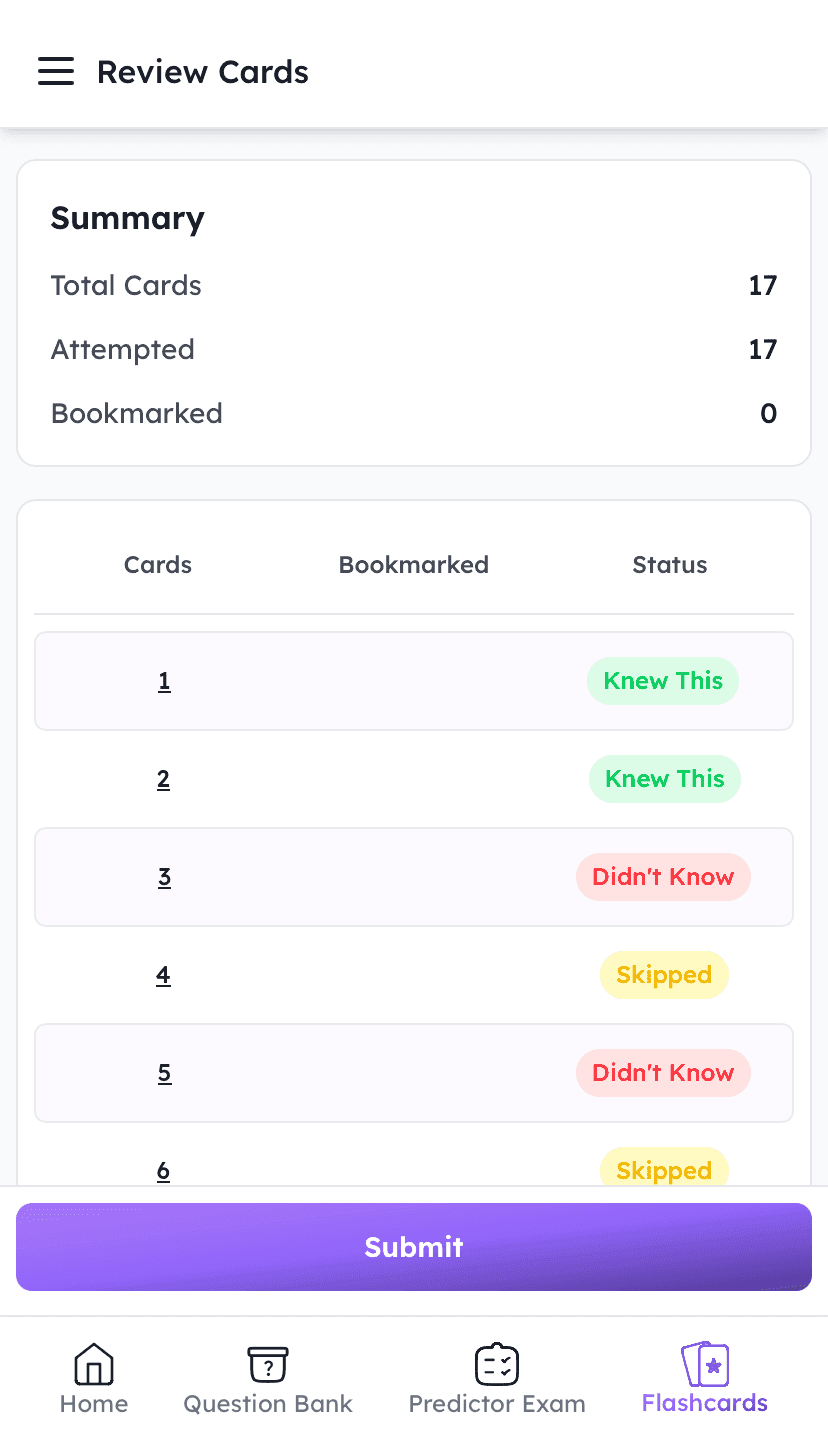Click the Cards column header
Image resolution: width=828 pixels, height=1431 pixels.
[157, 564]
